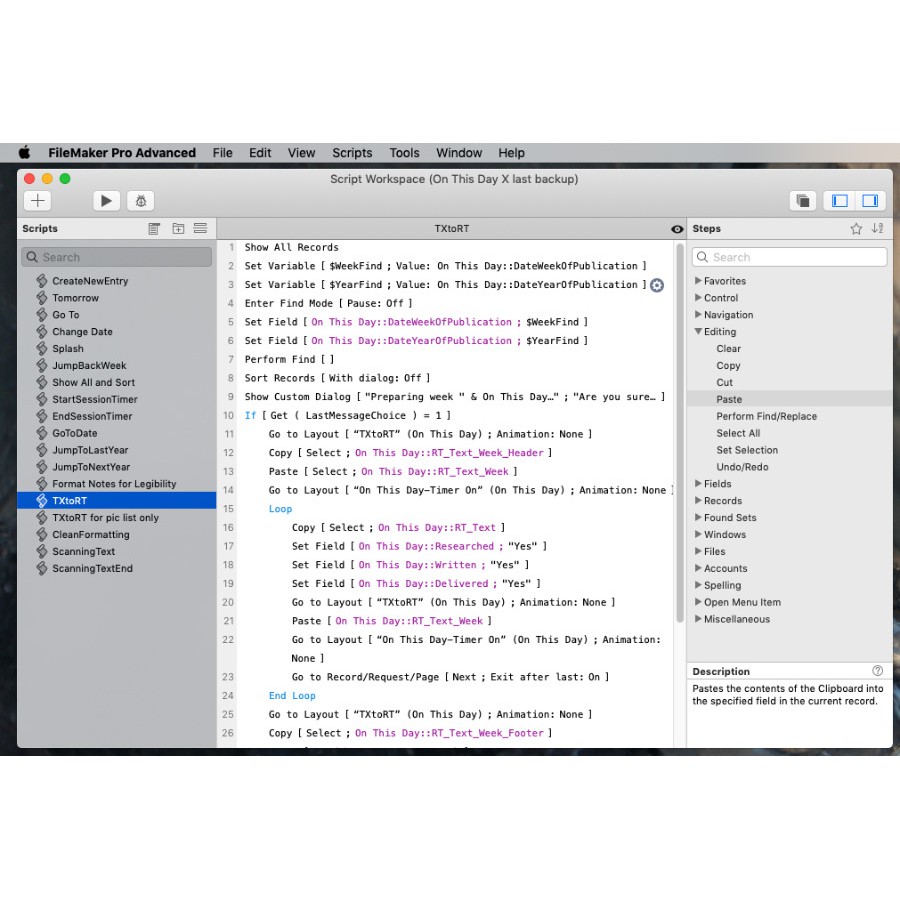Click the separator lines icon in Scripts header
The width and height of the screenshot is (900, 900).
(x=200, y=228)
